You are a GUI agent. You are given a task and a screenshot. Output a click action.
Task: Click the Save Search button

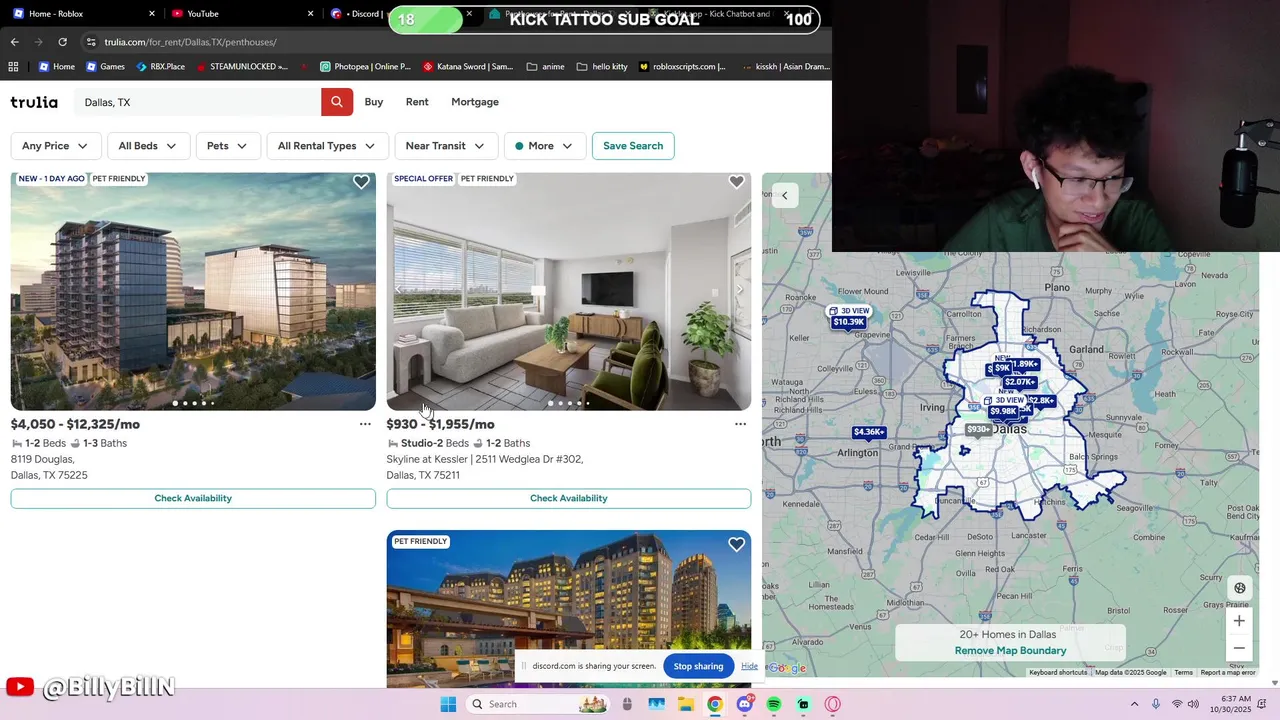pyautogui.click(x=633, y=146)
